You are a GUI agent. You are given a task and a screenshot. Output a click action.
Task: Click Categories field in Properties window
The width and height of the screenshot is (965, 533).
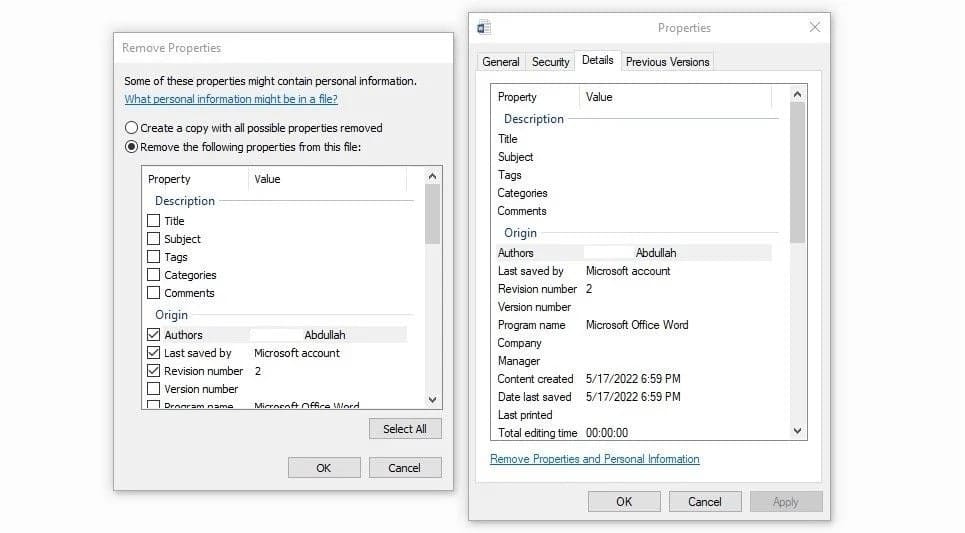click(633, 193)
